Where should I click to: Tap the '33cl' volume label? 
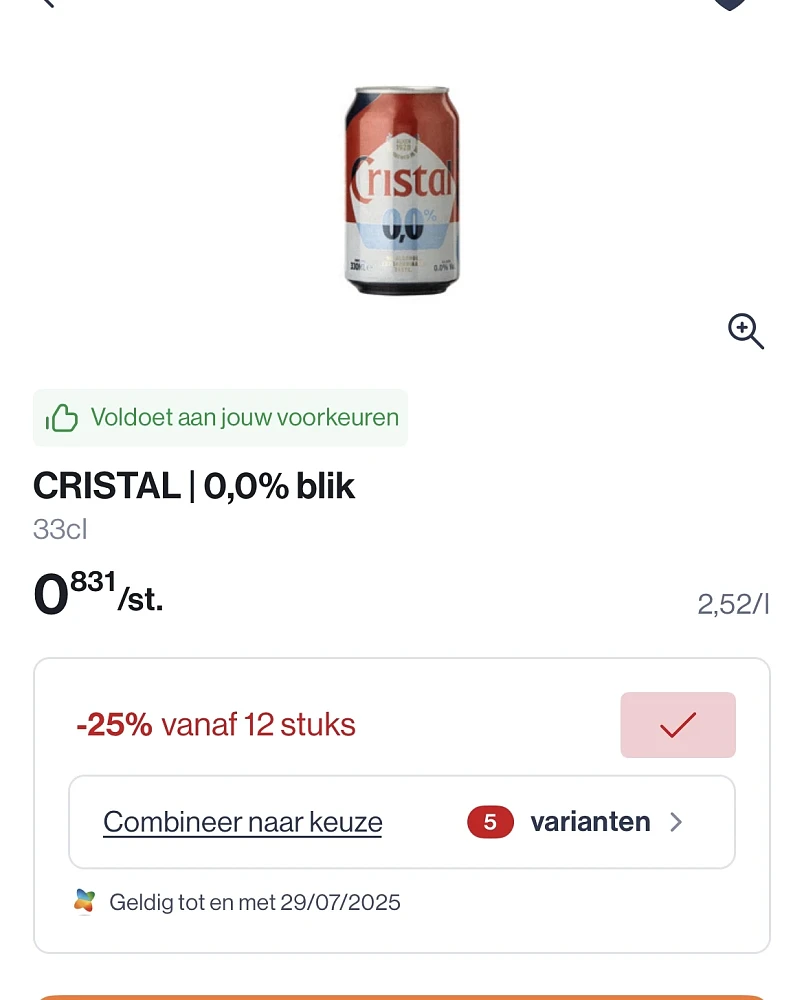pyautogui.click(x=60, y=529)
